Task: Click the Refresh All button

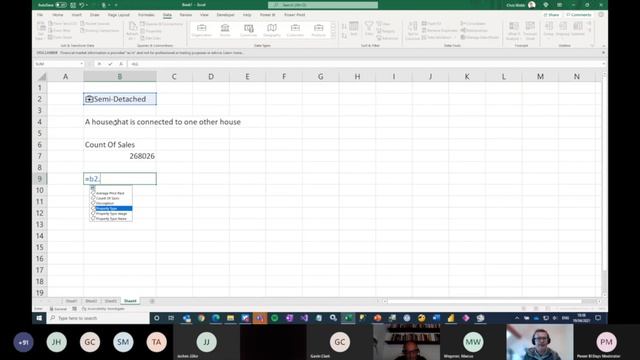Action: [132, 31]
